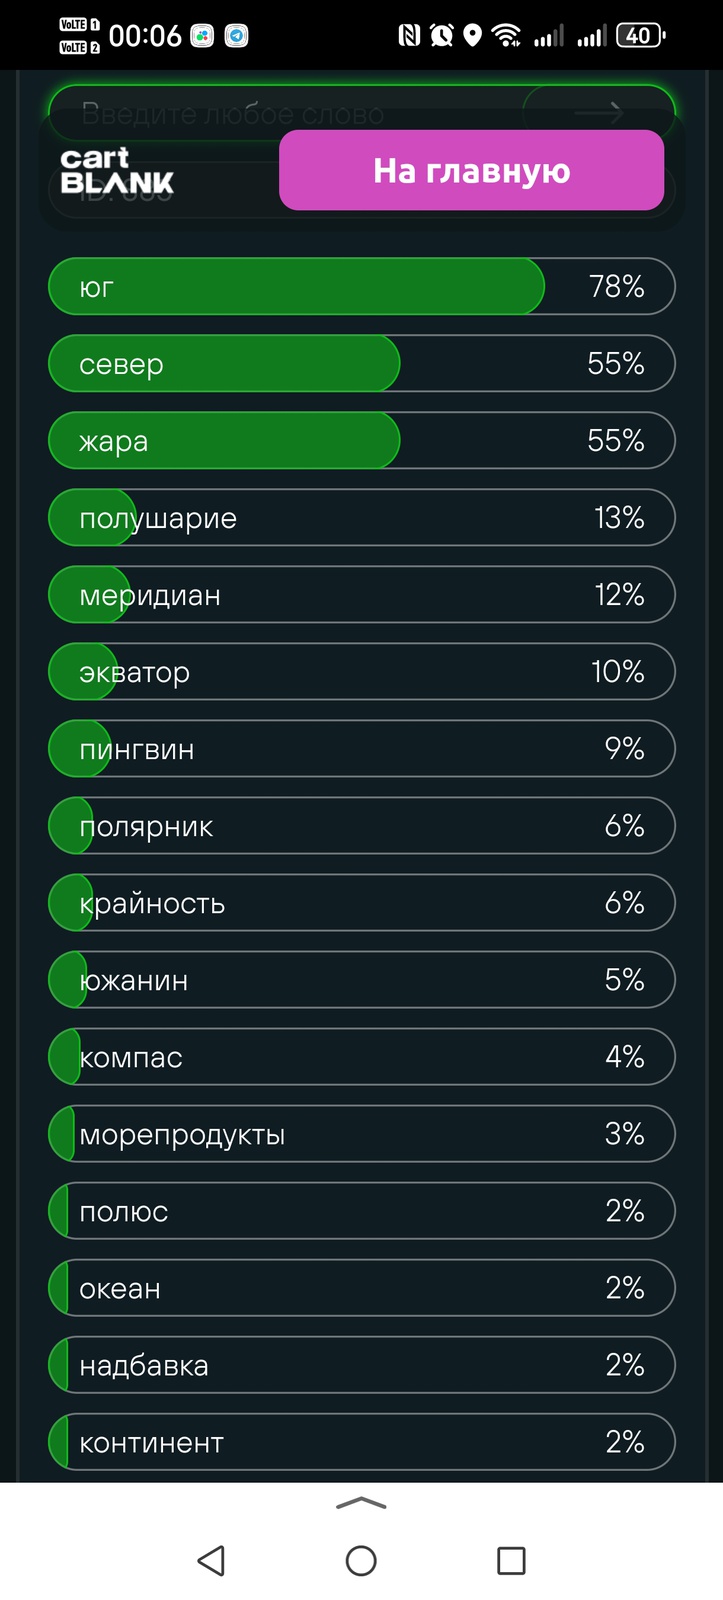Select the север 55% row

[x=362, y=363]
